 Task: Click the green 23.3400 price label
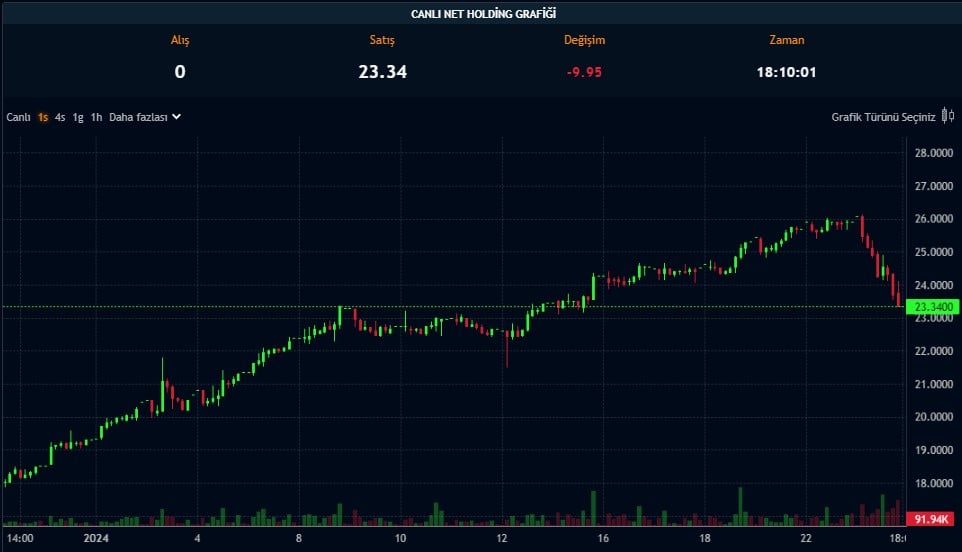tap(933, 308)
